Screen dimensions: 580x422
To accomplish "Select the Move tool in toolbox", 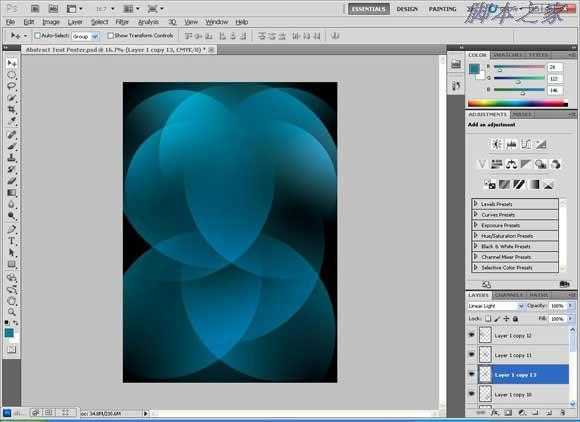I will [x=11, y=64].
